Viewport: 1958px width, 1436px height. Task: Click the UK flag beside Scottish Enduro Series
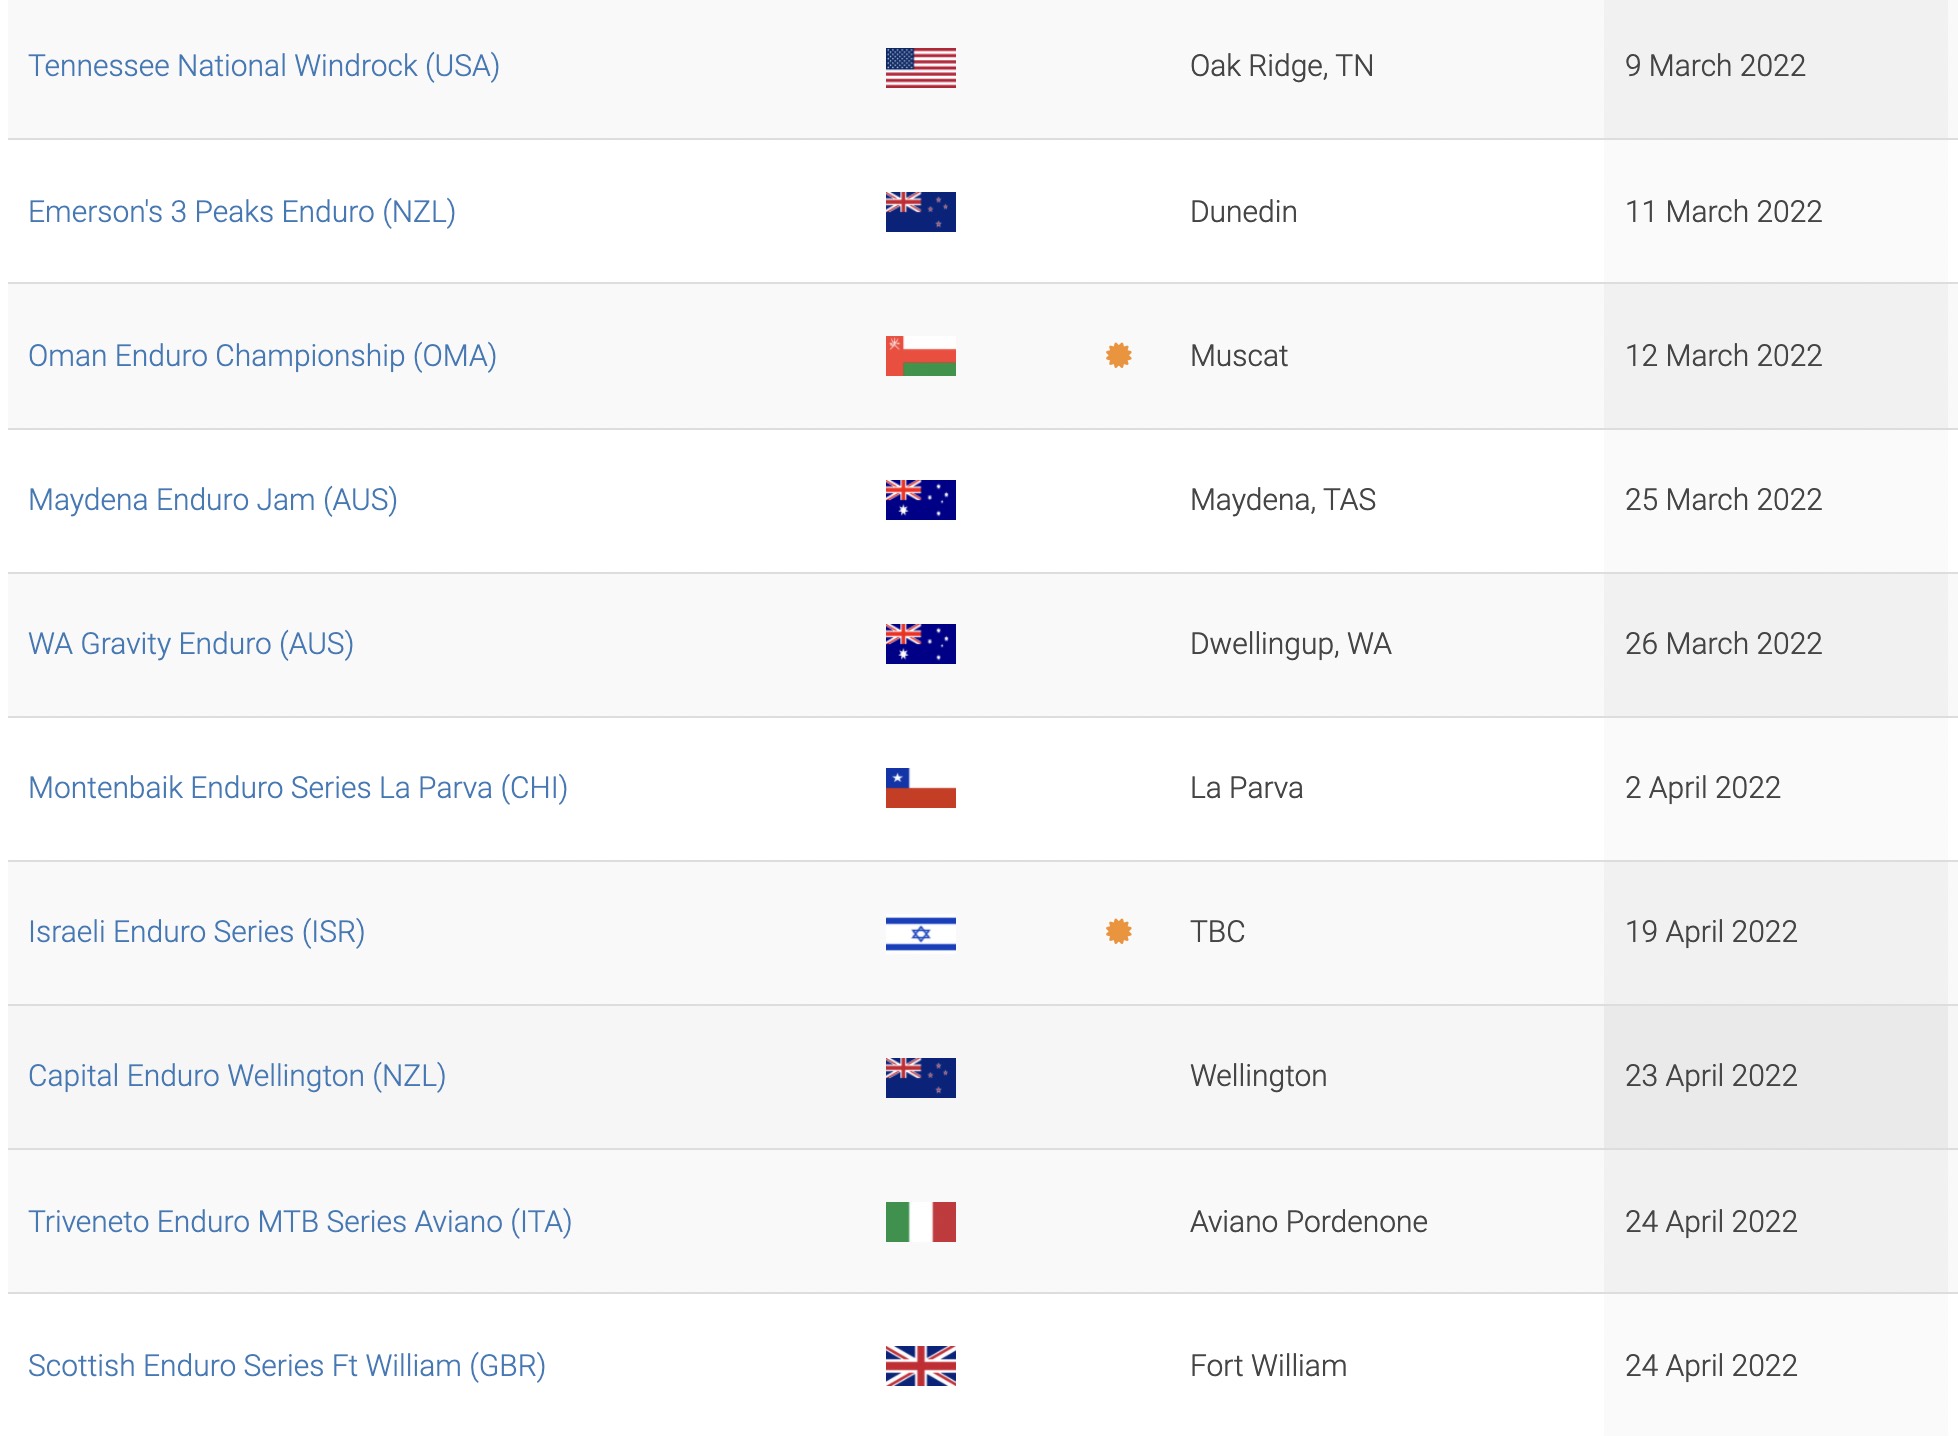(920, 1365)
